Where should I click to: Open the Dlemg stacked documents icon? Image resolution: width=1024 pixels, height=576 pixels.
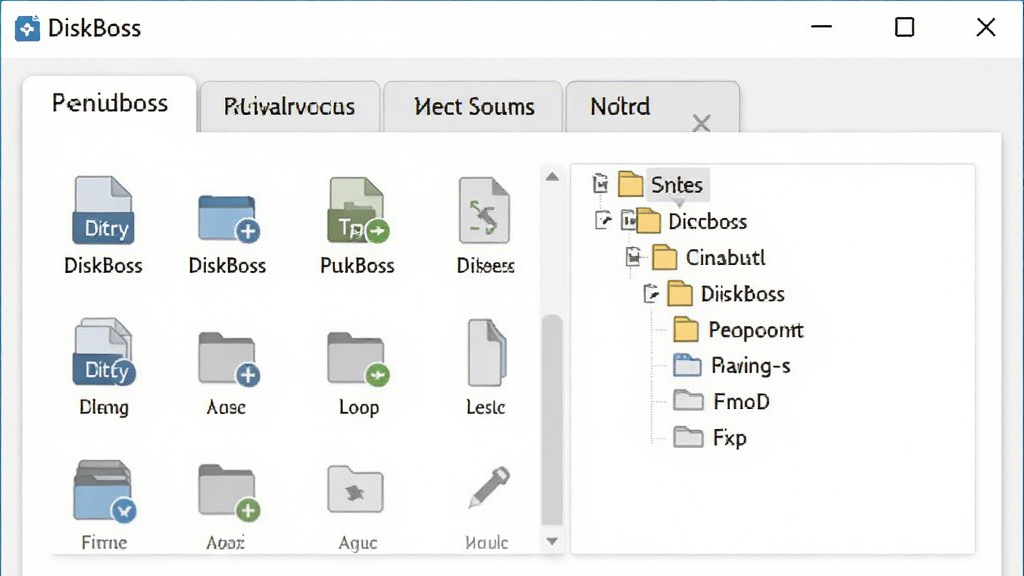point(103,351)
